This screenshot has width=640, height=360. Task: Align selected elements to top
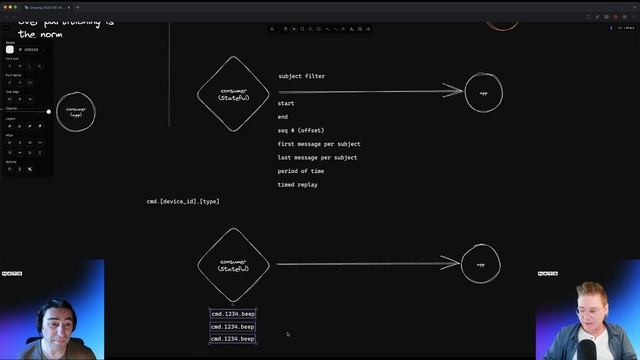[10, 153]
